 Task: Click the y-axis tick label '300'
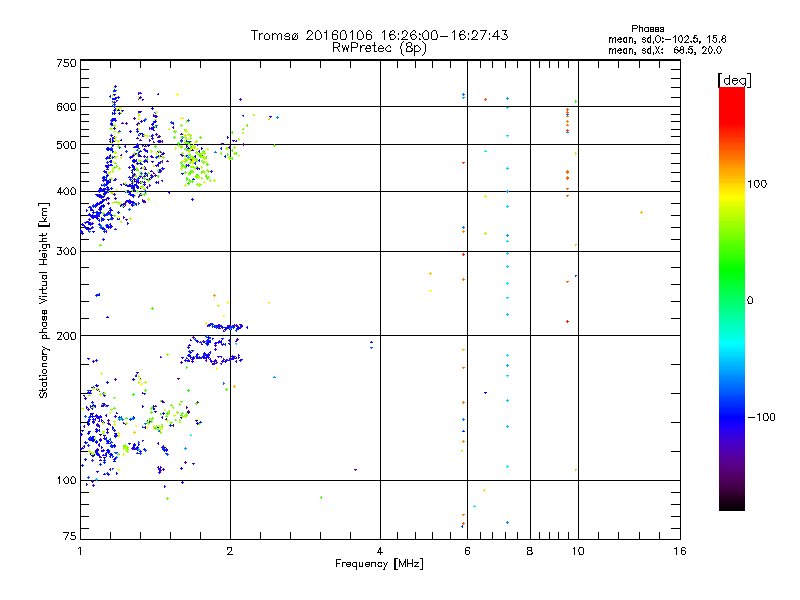coord(66,252)
